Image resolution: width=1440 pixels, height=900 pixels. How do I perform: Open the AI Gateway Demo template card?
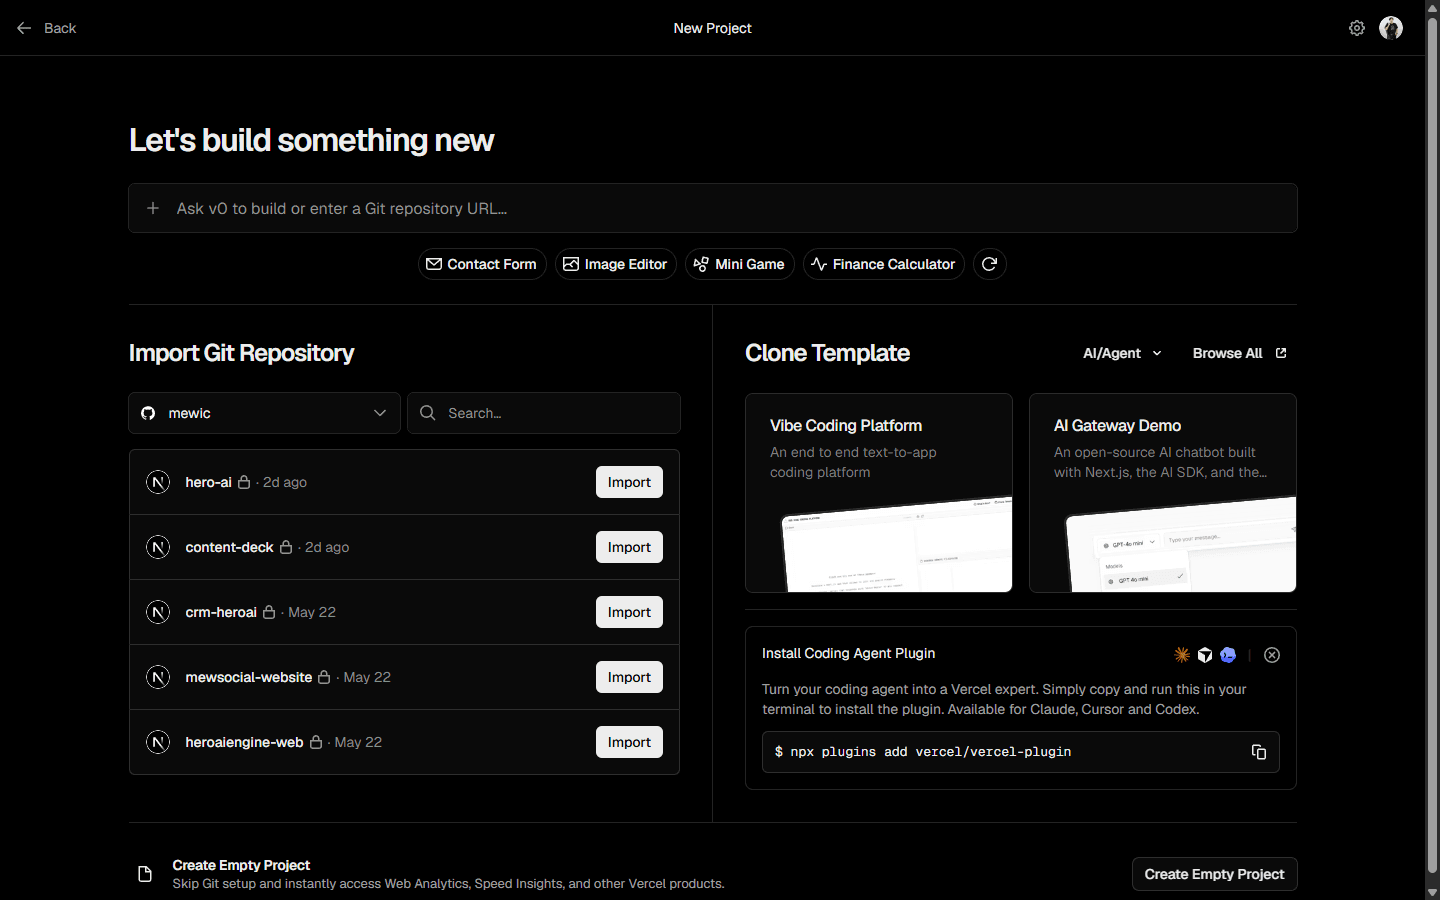1163,493
